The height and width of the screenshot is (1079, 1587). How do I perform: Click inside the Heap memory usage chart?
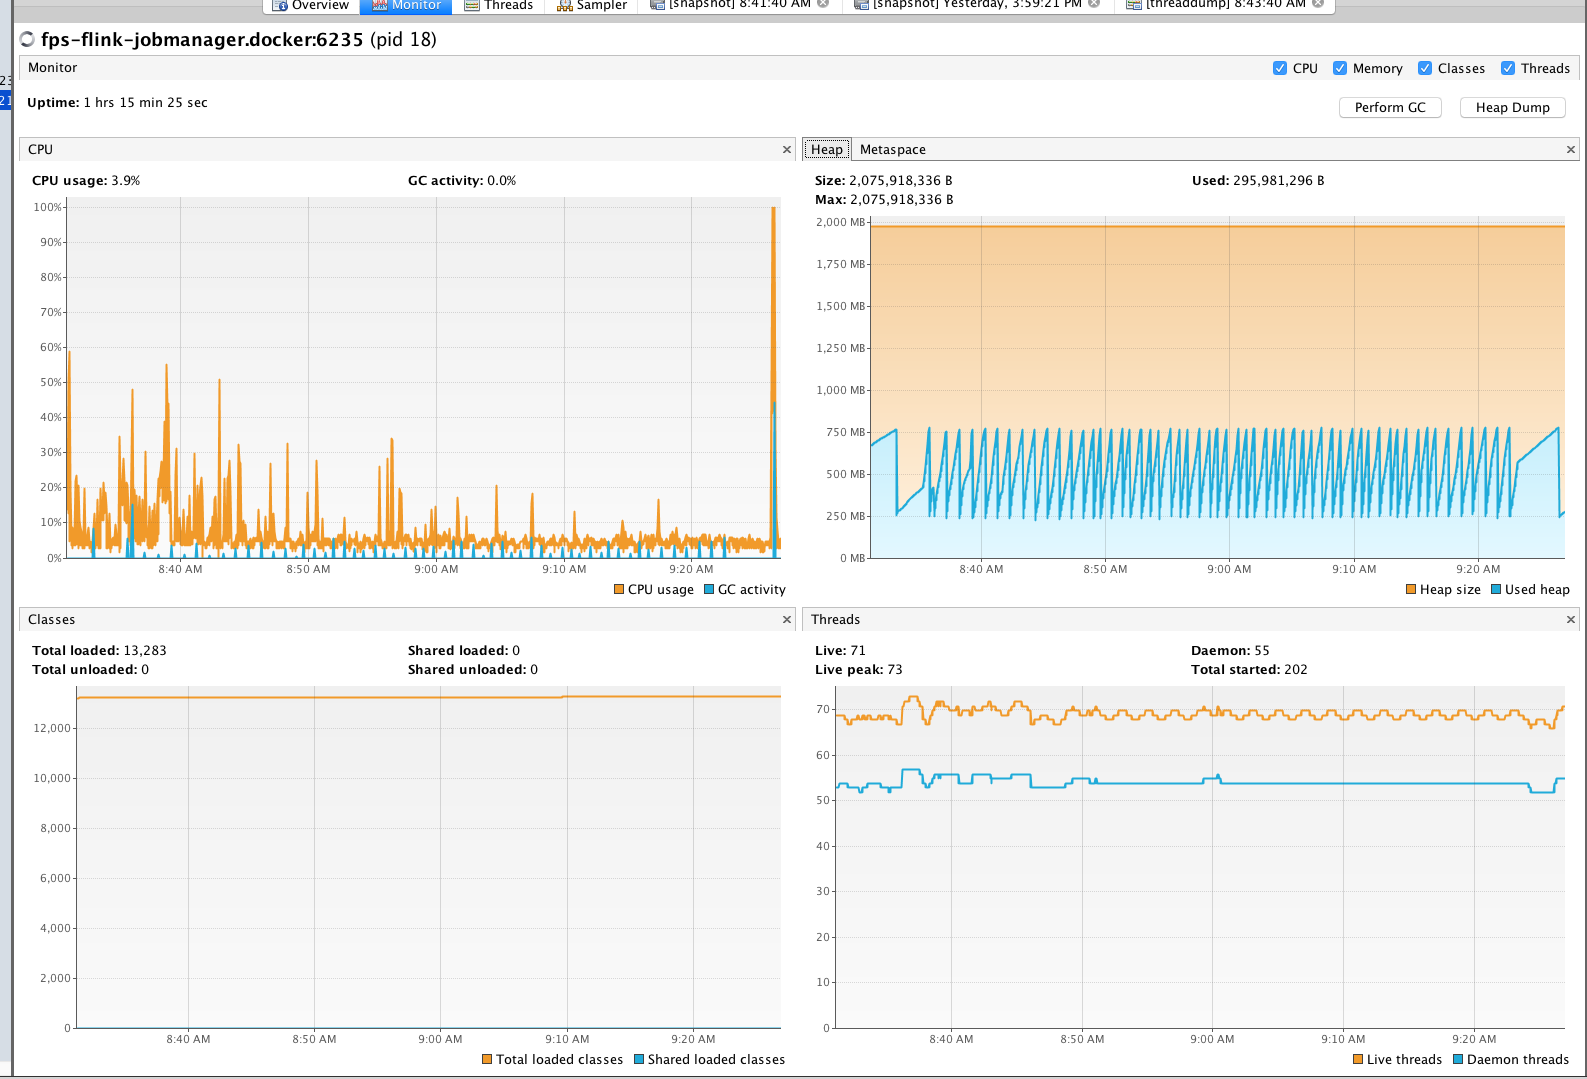pos(1217,388)
